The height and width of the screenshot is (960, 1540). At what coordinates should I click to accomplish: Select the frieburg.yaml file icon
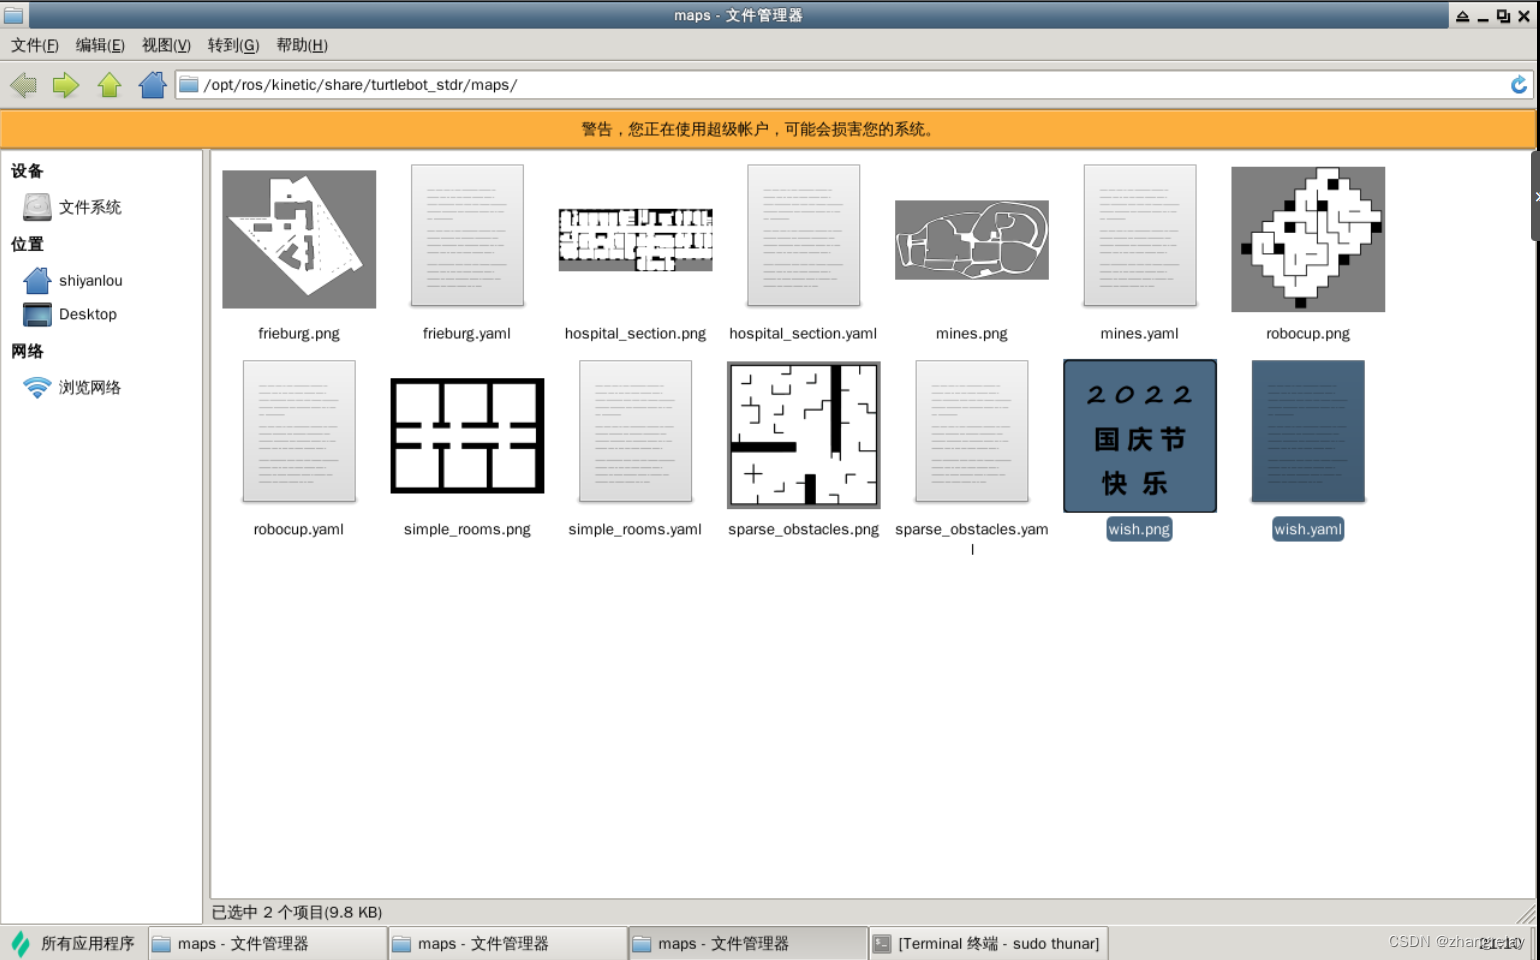pyautogui.click(x=467, y=236)
